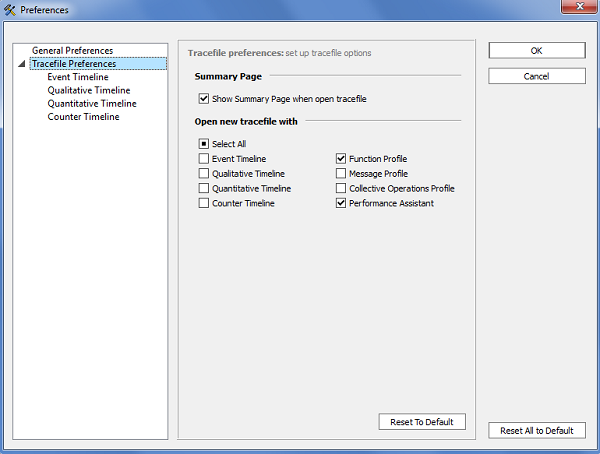Disable the Function Profile checkbox
This screenshot has height=454, width=600.
341,159
